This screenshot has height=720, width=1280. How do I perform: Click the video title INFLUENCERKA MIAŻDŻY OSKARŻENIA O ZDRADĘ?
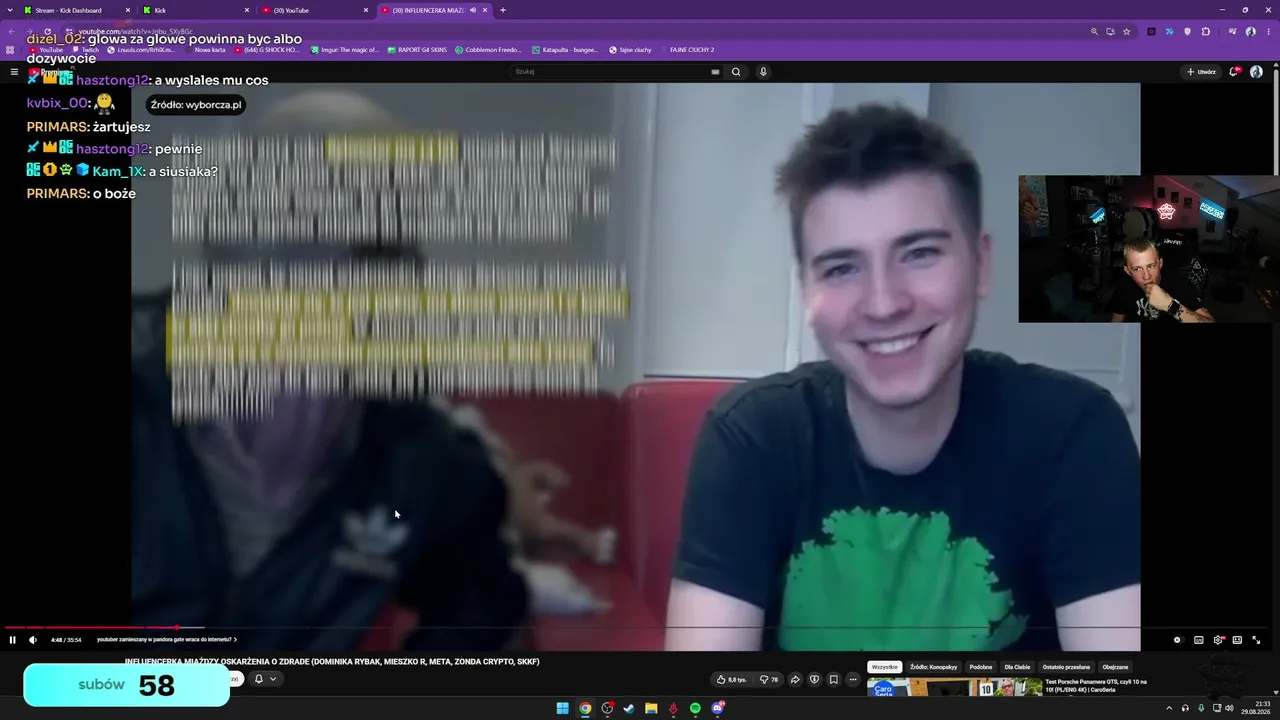(x=332, y=661)
